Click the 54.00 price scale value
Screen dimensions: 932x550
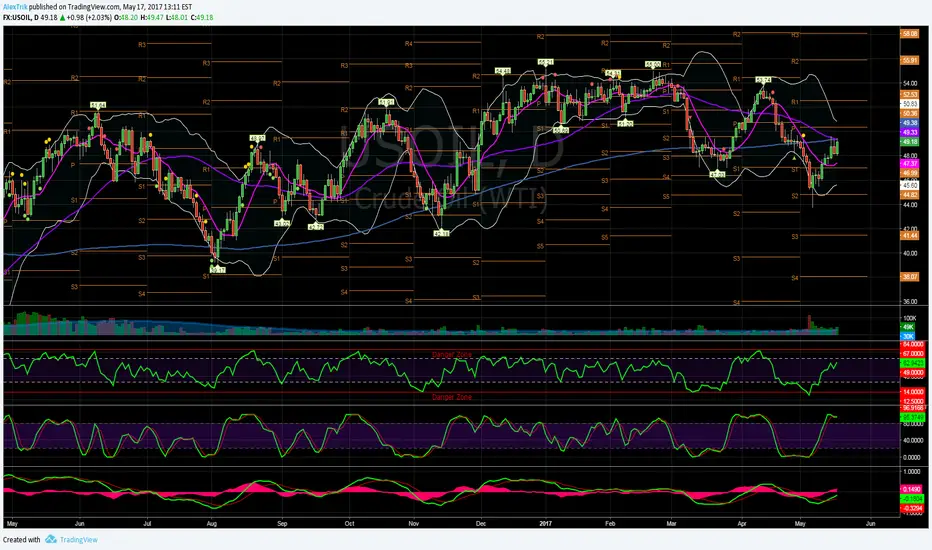click(x=910, y=83)
